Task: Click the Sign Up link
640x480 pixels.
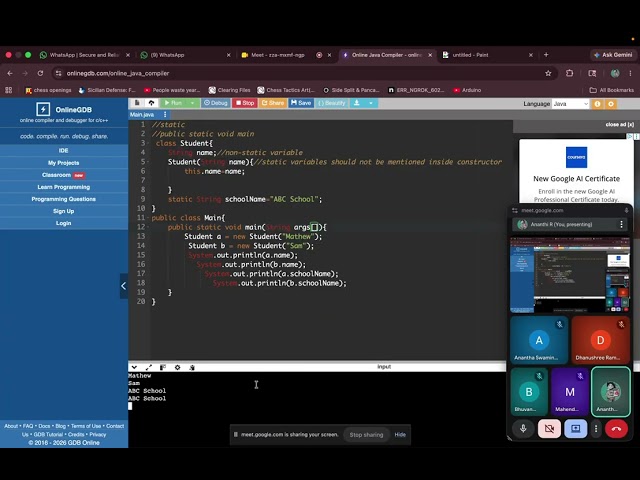Action: point(64,211)
